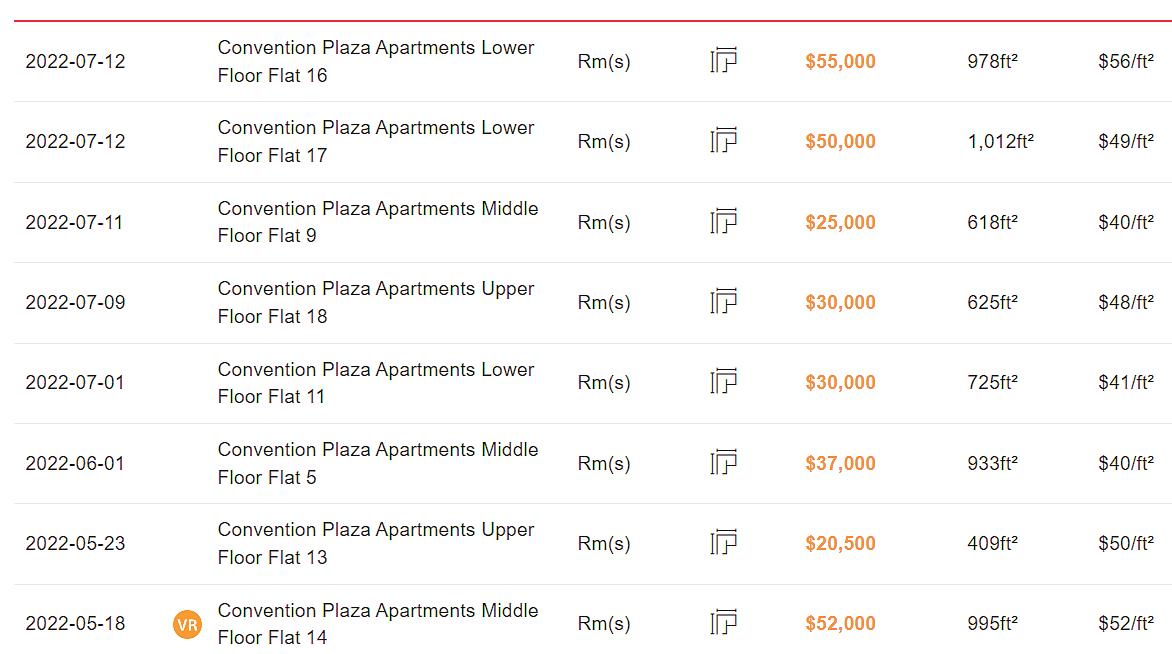Open floor plan icon for Lower Floor Flat 17
This screenshot has width=1172, height=654.
(x=724, y=141)
